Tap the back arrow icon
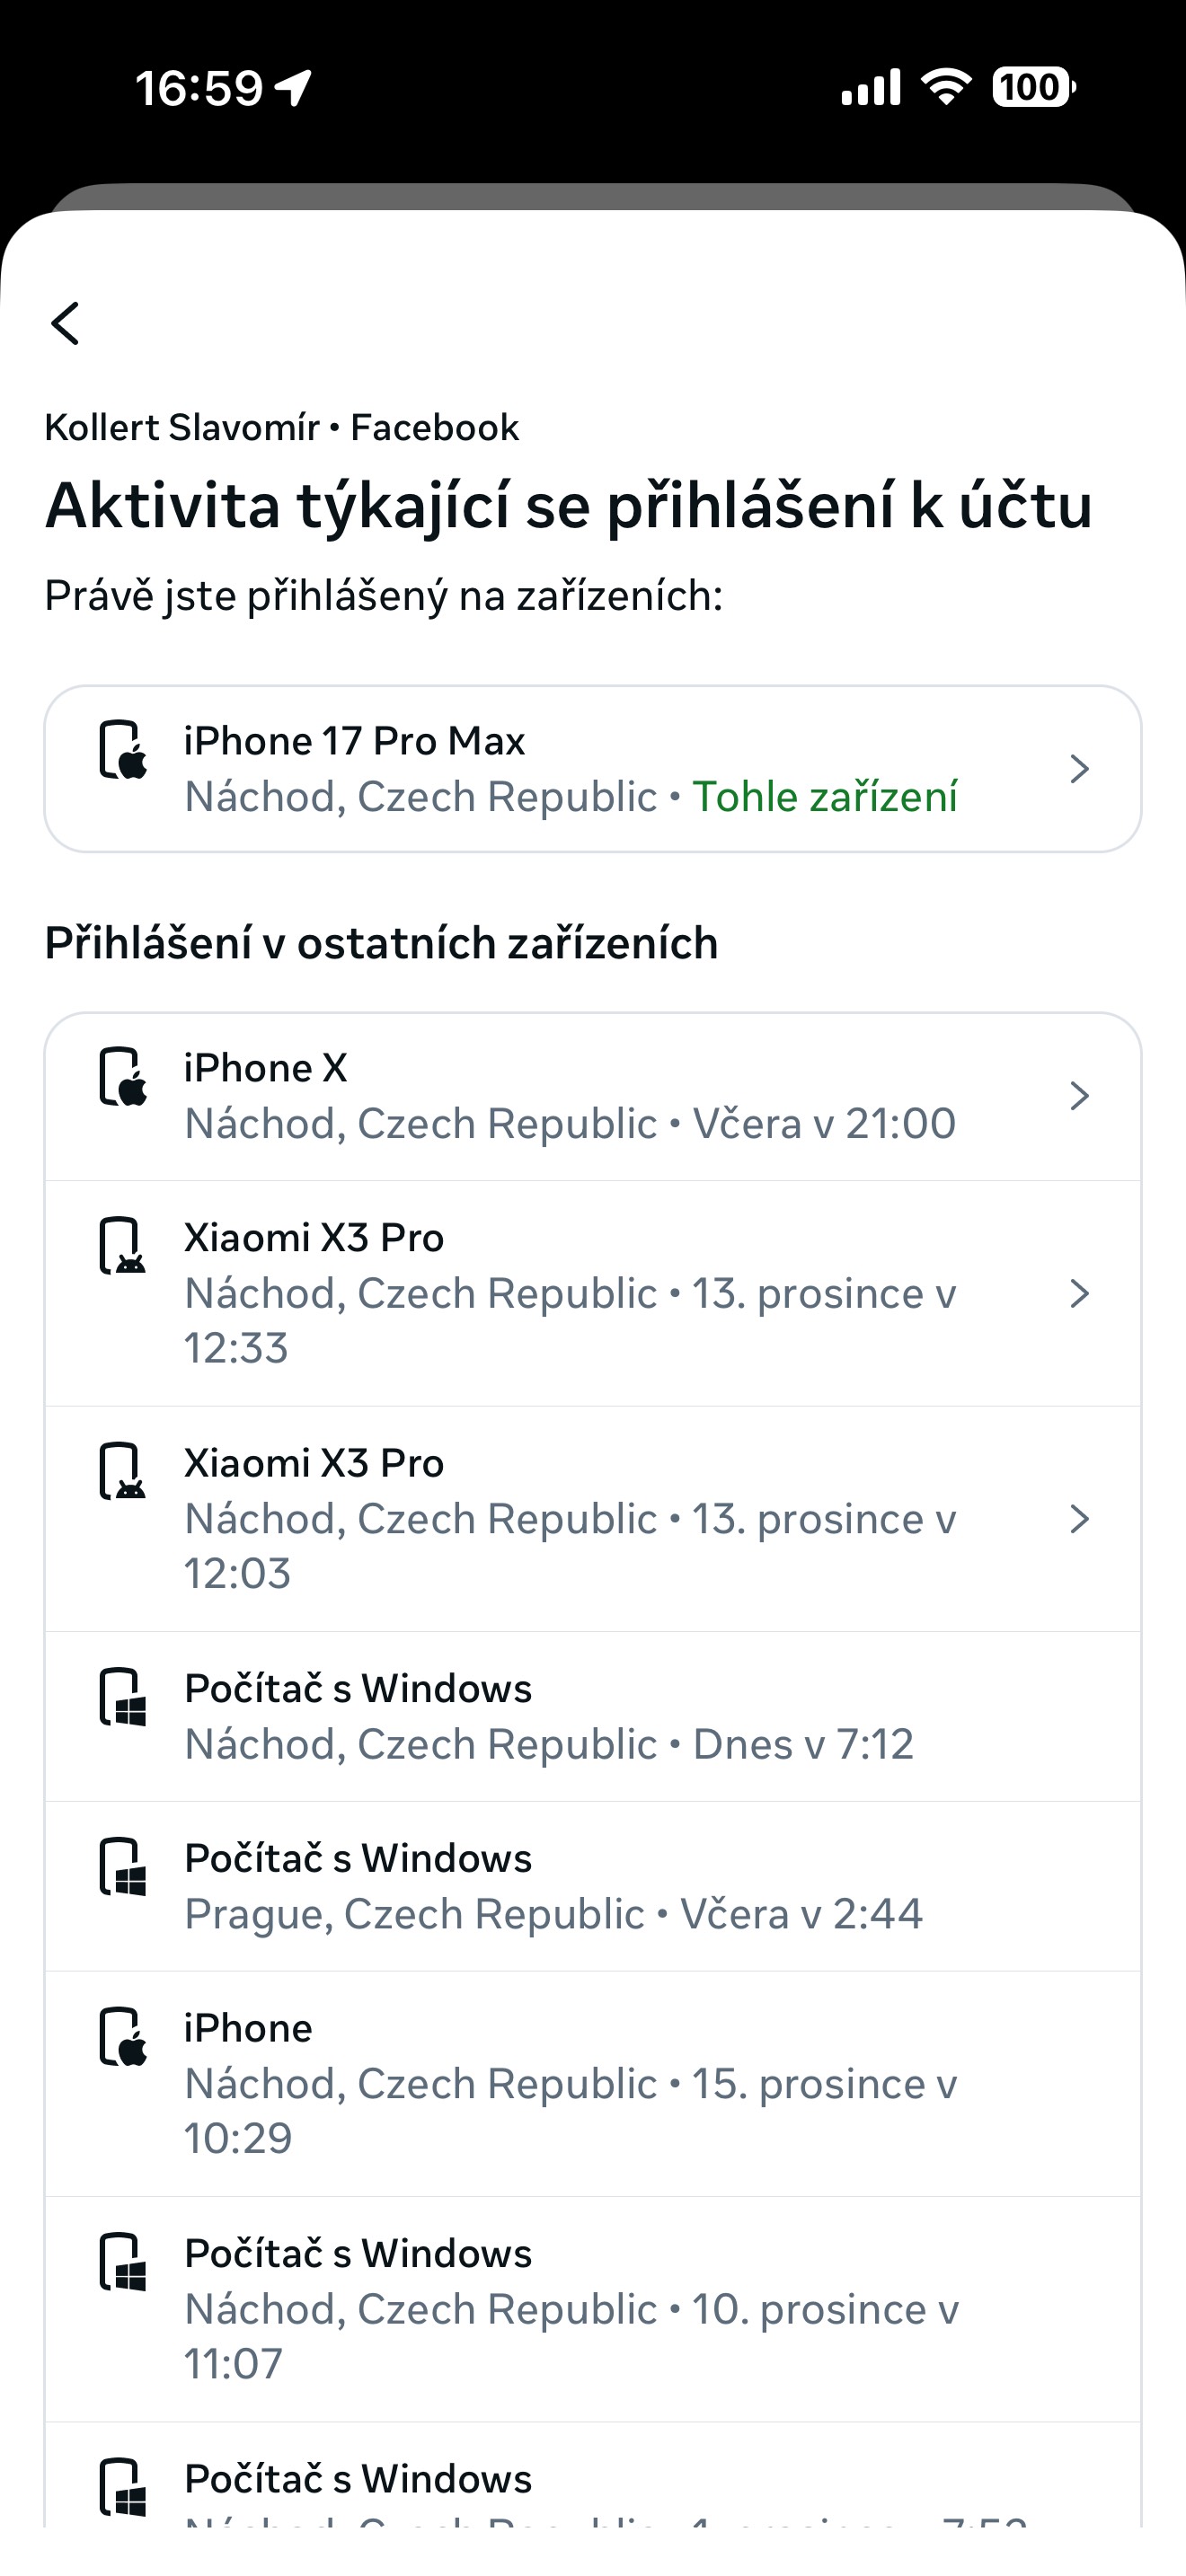The height and width of the screenshot is (2576, 1186). click(66, 323)
